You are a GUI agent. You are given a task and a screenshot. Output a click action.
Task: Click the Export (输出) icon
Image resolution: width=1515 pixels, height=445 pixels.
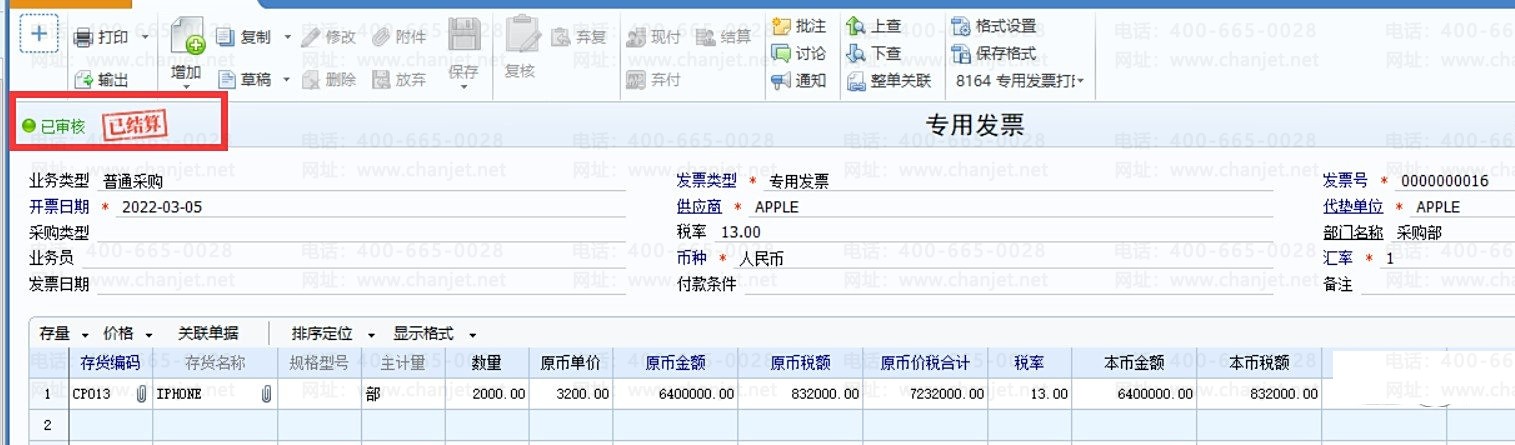click(x=84, y=80)
